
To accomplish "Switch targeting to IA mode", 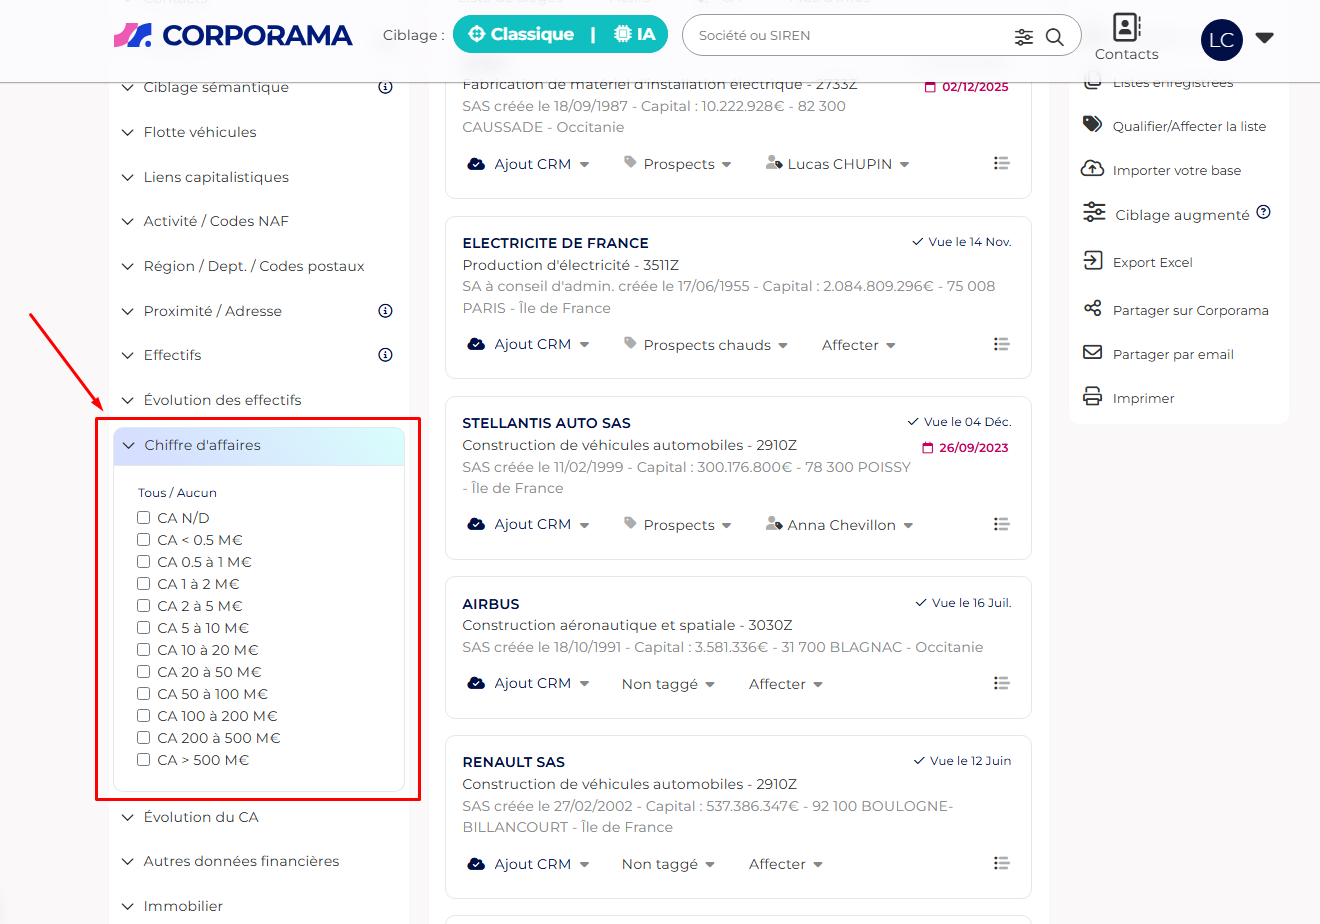I will pyautogui.click(x=634, y=35).
